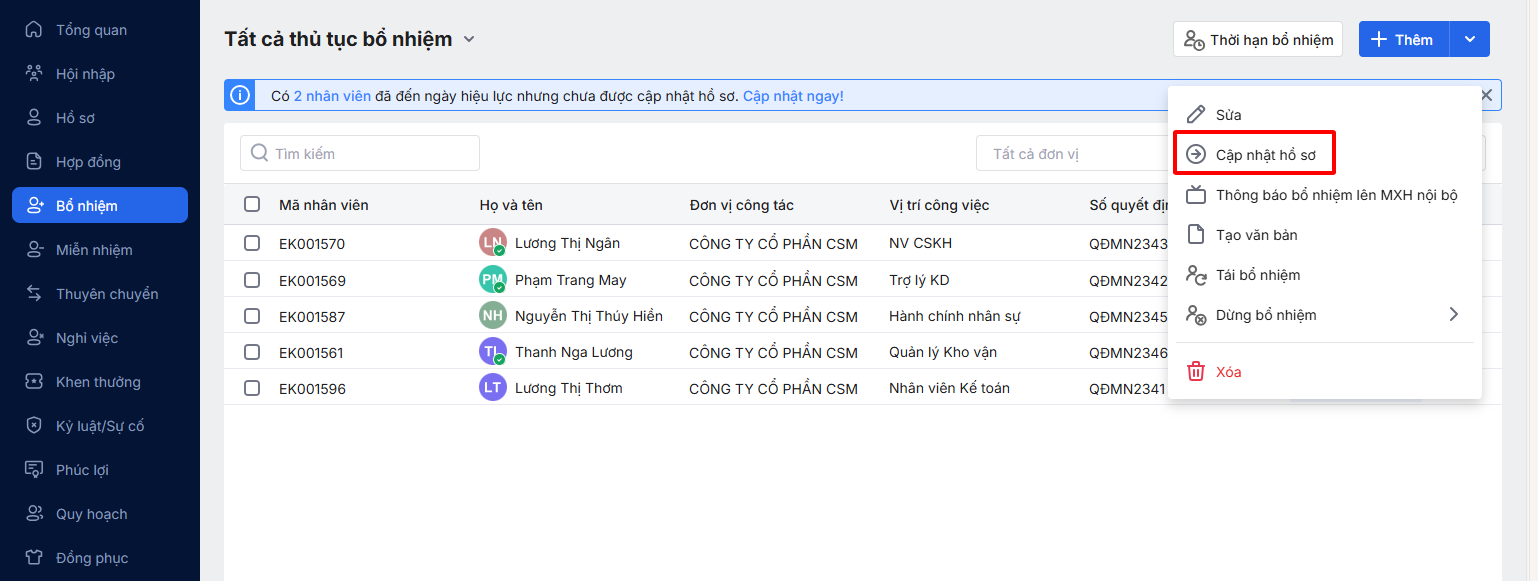Choose Cập nhật hồ sơ from menu
Screen dimensions: 1538x581
point(1265,155)
